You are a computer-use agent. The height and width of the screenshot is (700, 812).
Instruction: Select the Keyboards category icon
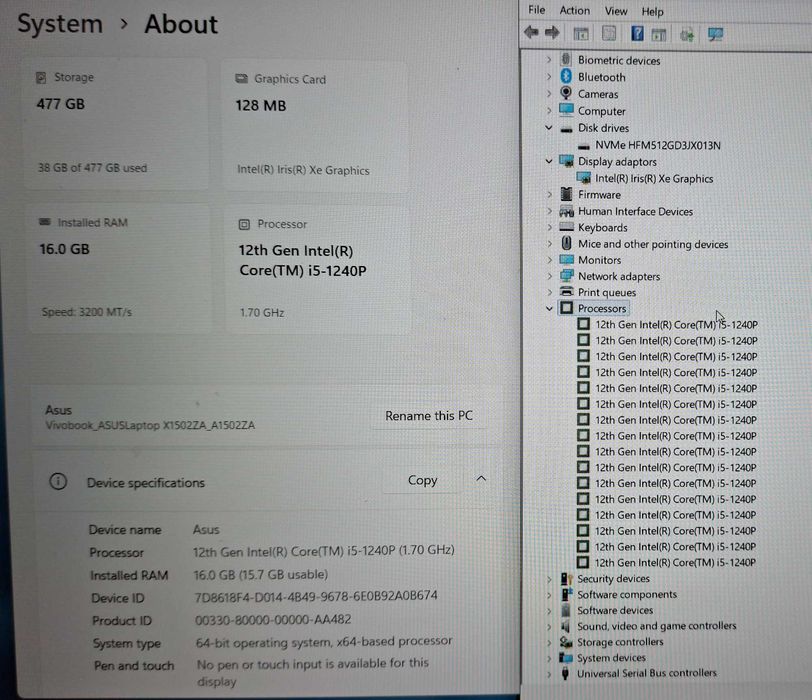[x=567, y=227]
